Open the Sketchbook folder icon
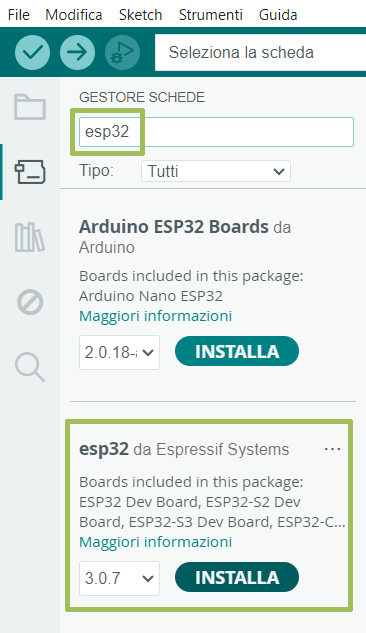The height and width of the screenshot is (633, 366). click(30, 107)
